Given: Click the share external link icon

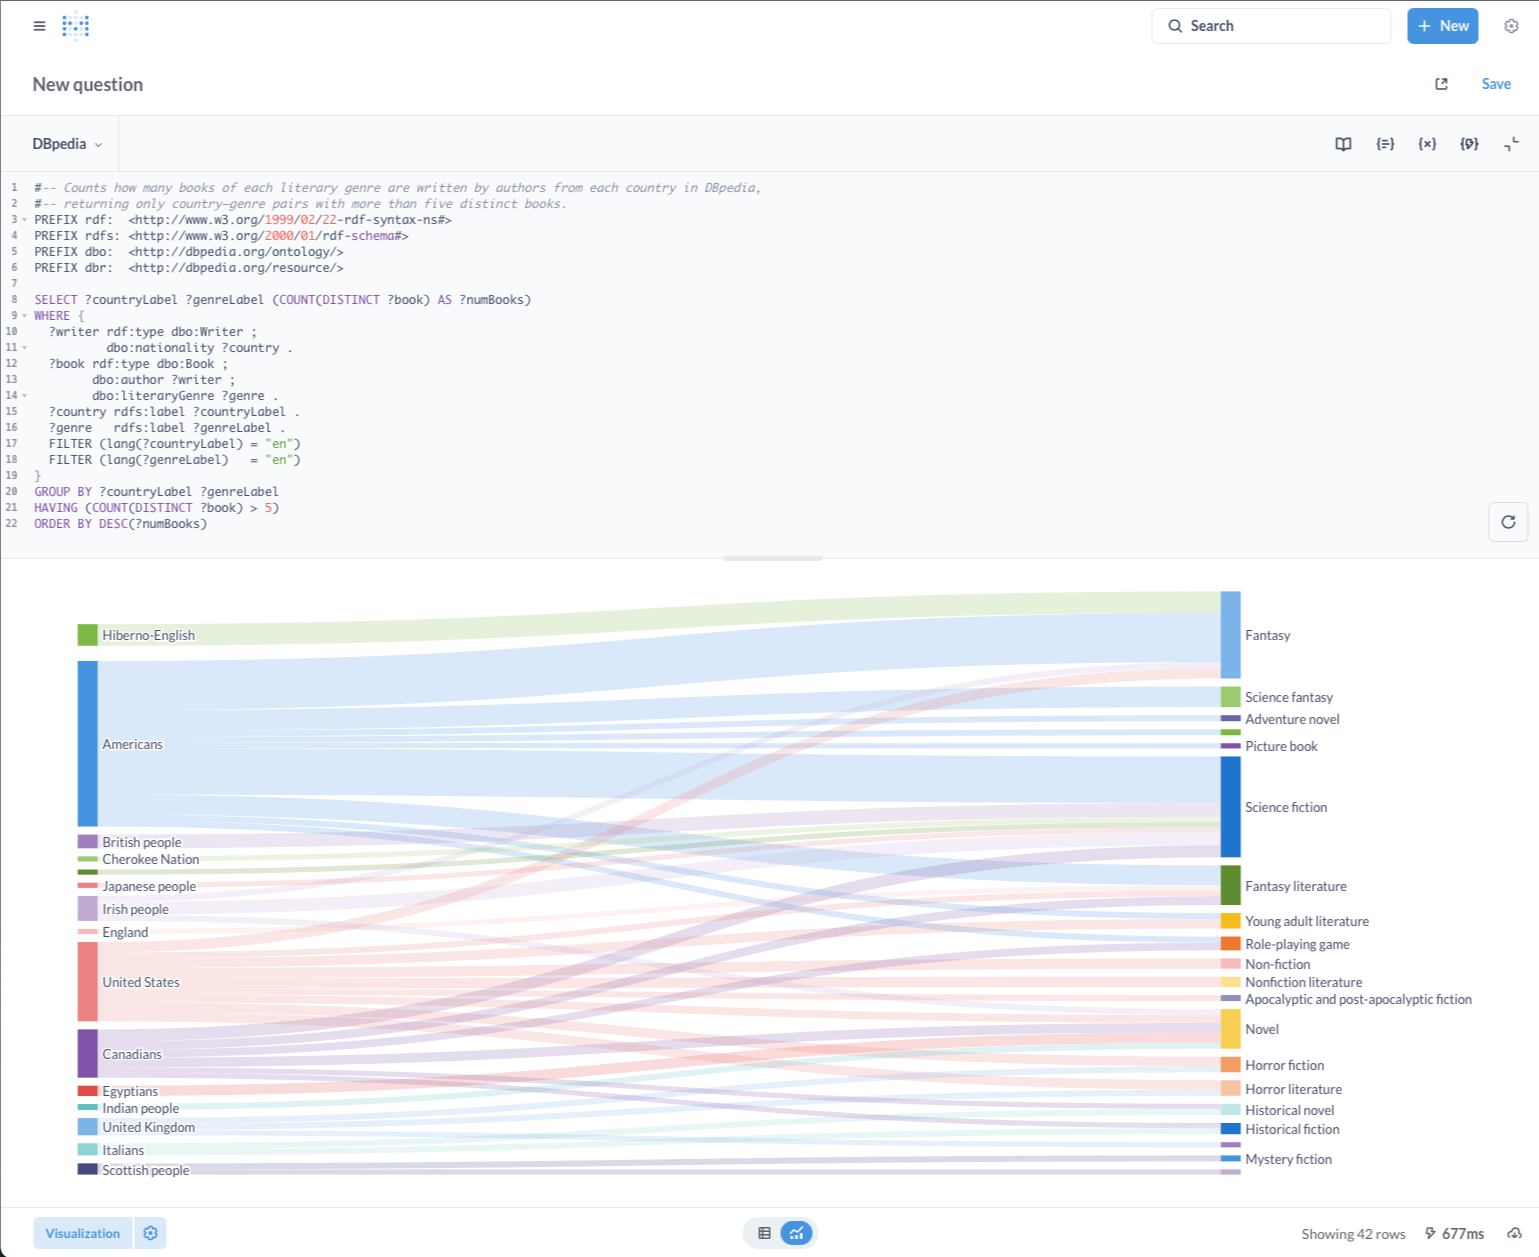Looking at the screenshot, I should [1441, 84].
